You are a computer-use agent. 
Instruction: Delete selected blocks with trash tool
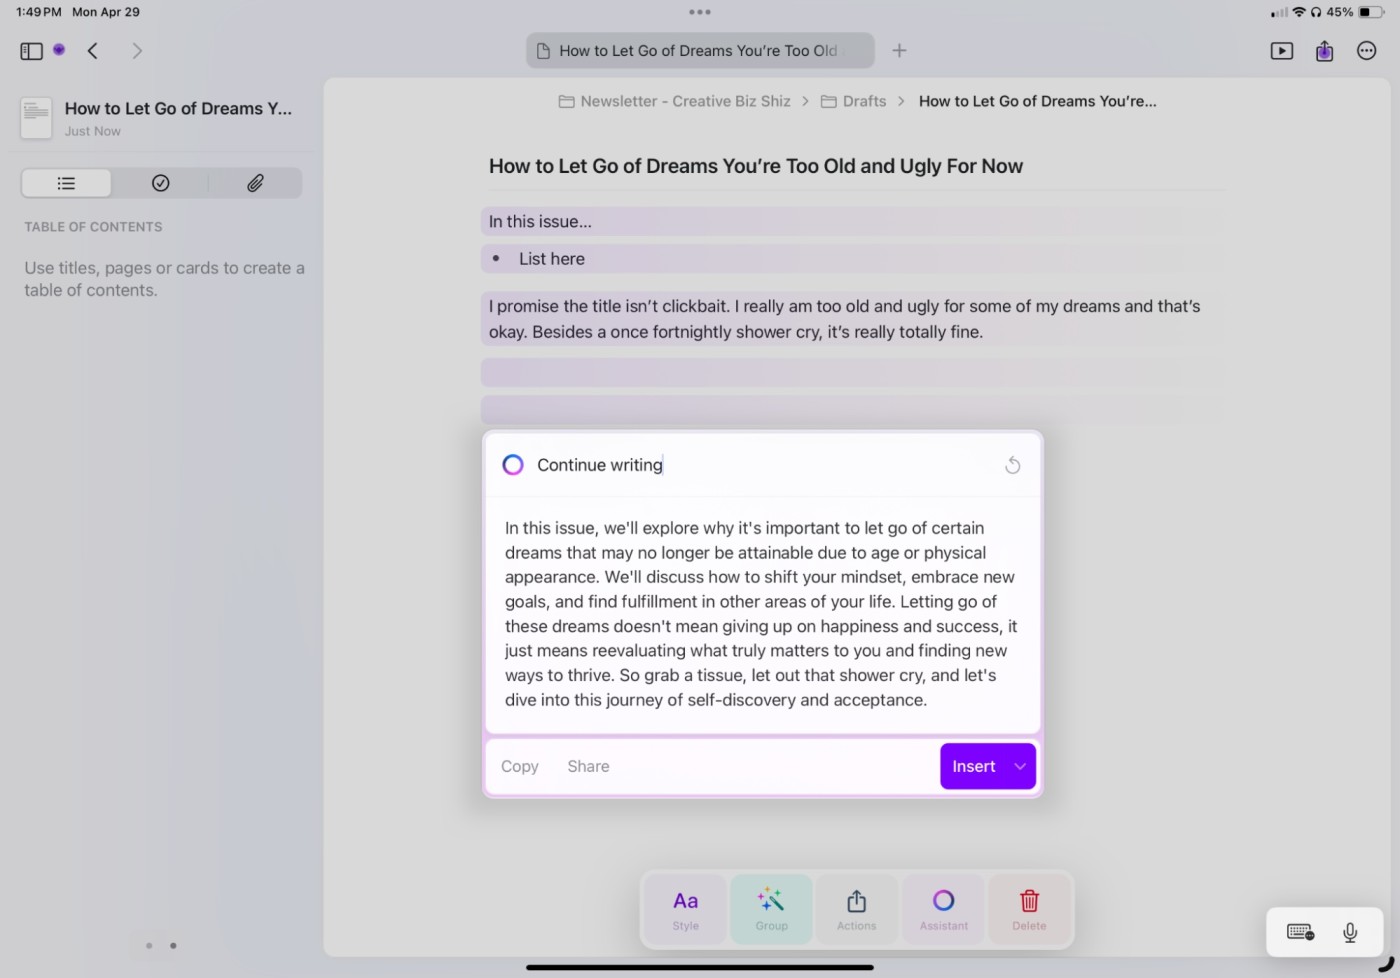pyautogui.click(x=1029, y=910)
